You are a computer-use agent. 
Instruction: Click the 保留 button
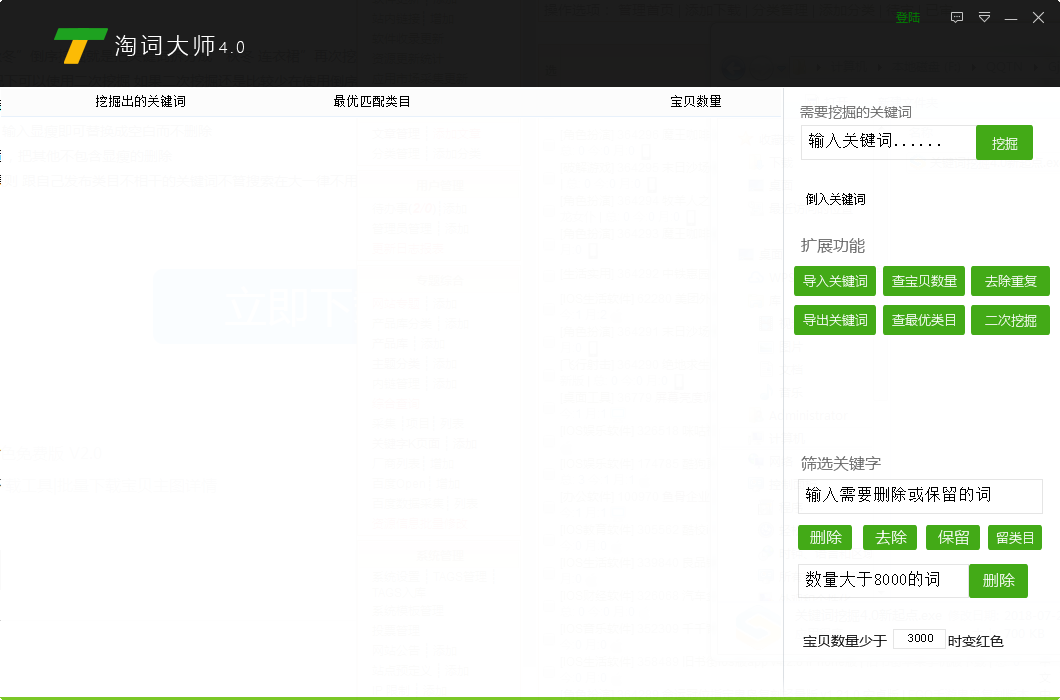953,538
